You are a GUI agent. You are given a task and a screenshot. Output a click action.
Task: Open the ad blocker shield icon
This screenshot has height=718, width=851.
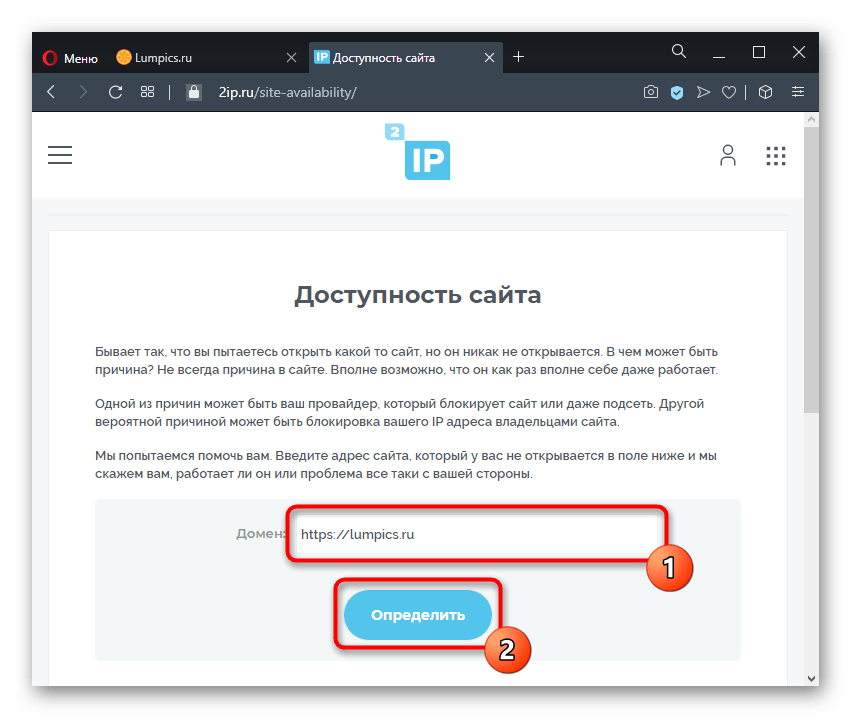tap(677, 92)
